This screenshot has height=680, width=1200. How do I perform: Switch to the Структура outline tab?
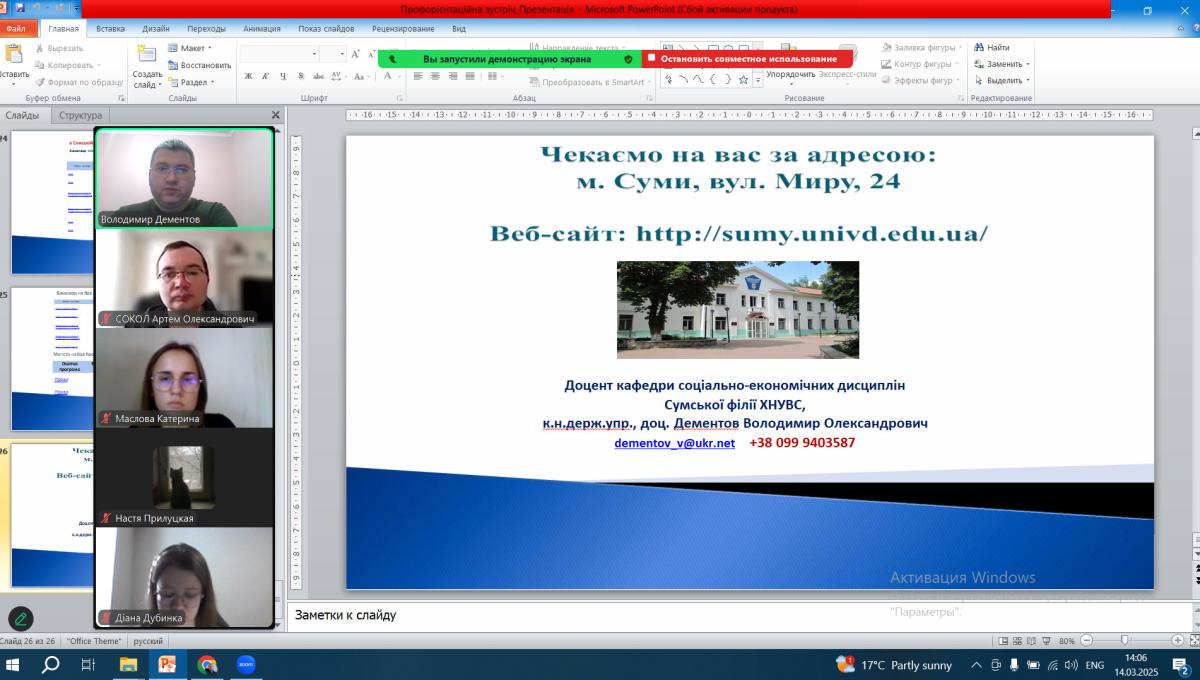click(x=80, y=115)
